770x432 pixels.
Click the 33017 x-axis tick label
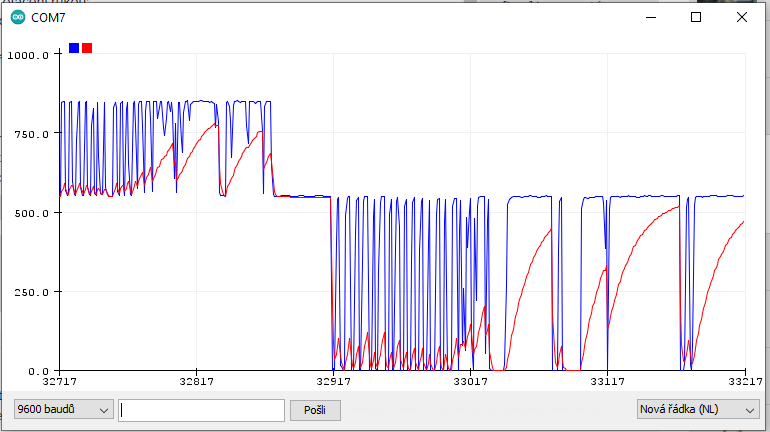pyautogui.click(x=470, y=381)
